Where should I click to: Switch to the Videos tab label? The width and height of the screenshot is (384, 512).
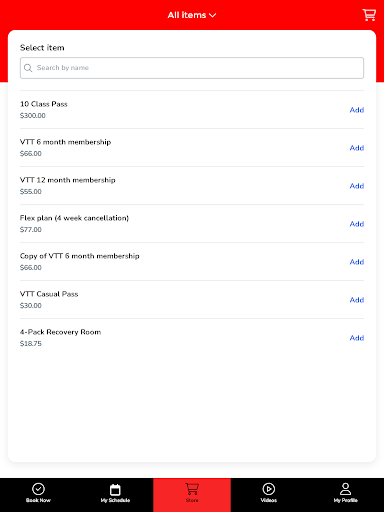pos(269,500)
